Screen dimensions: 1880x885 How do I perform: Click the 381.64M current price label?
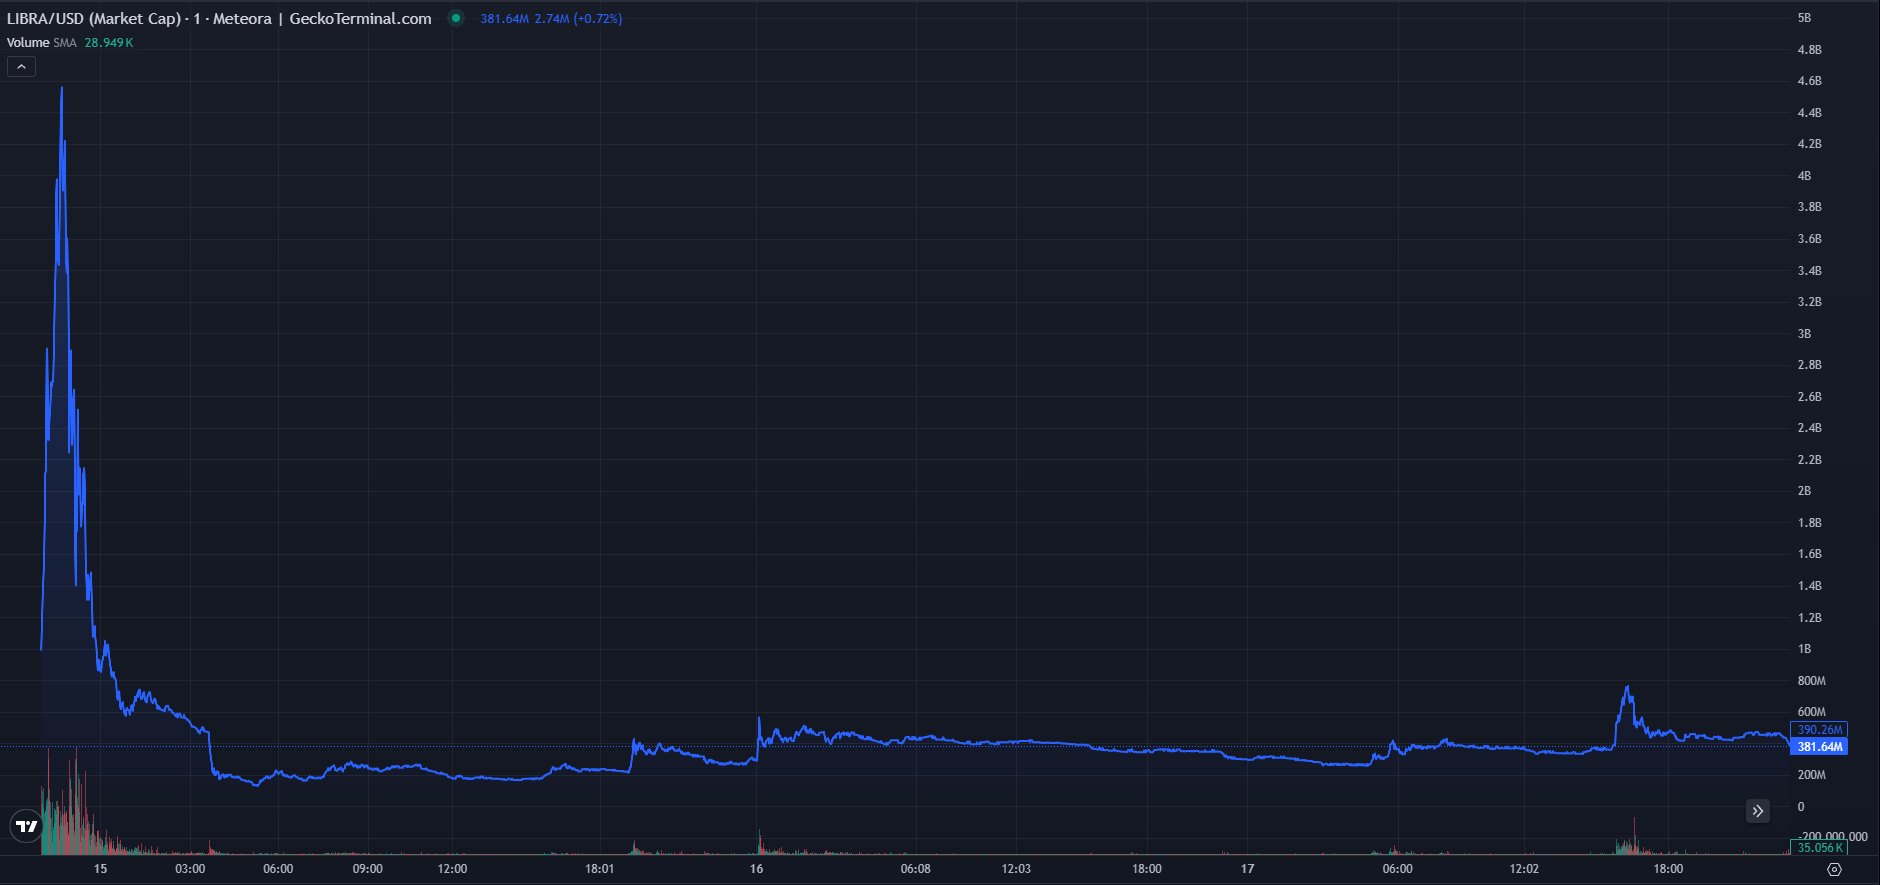click(x=1819, y=747)
